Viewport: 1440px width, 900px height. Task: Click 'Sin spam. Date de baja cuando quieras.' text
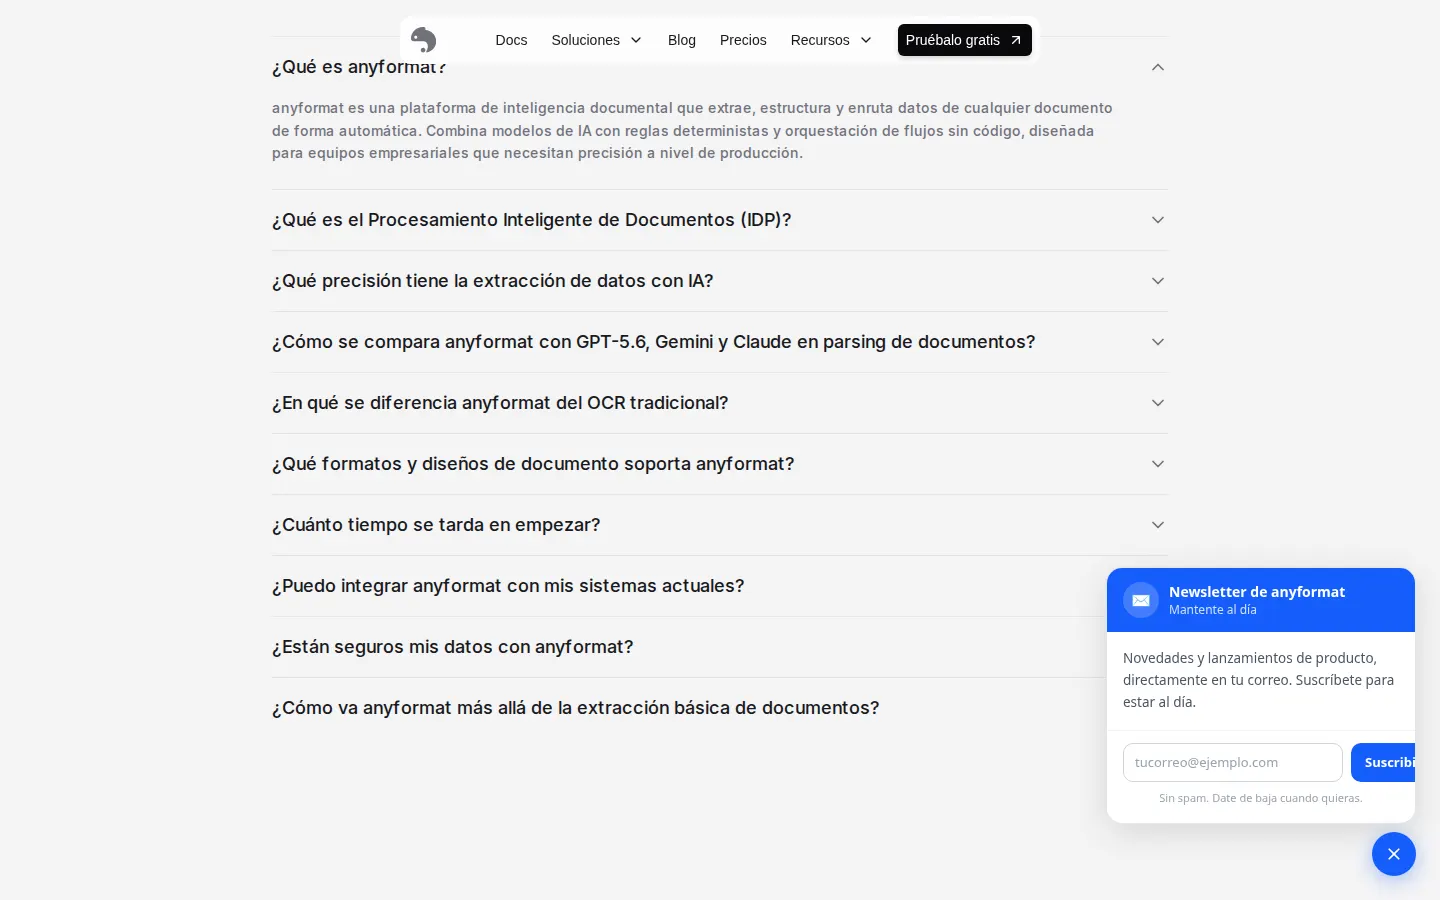[1261, 798]
